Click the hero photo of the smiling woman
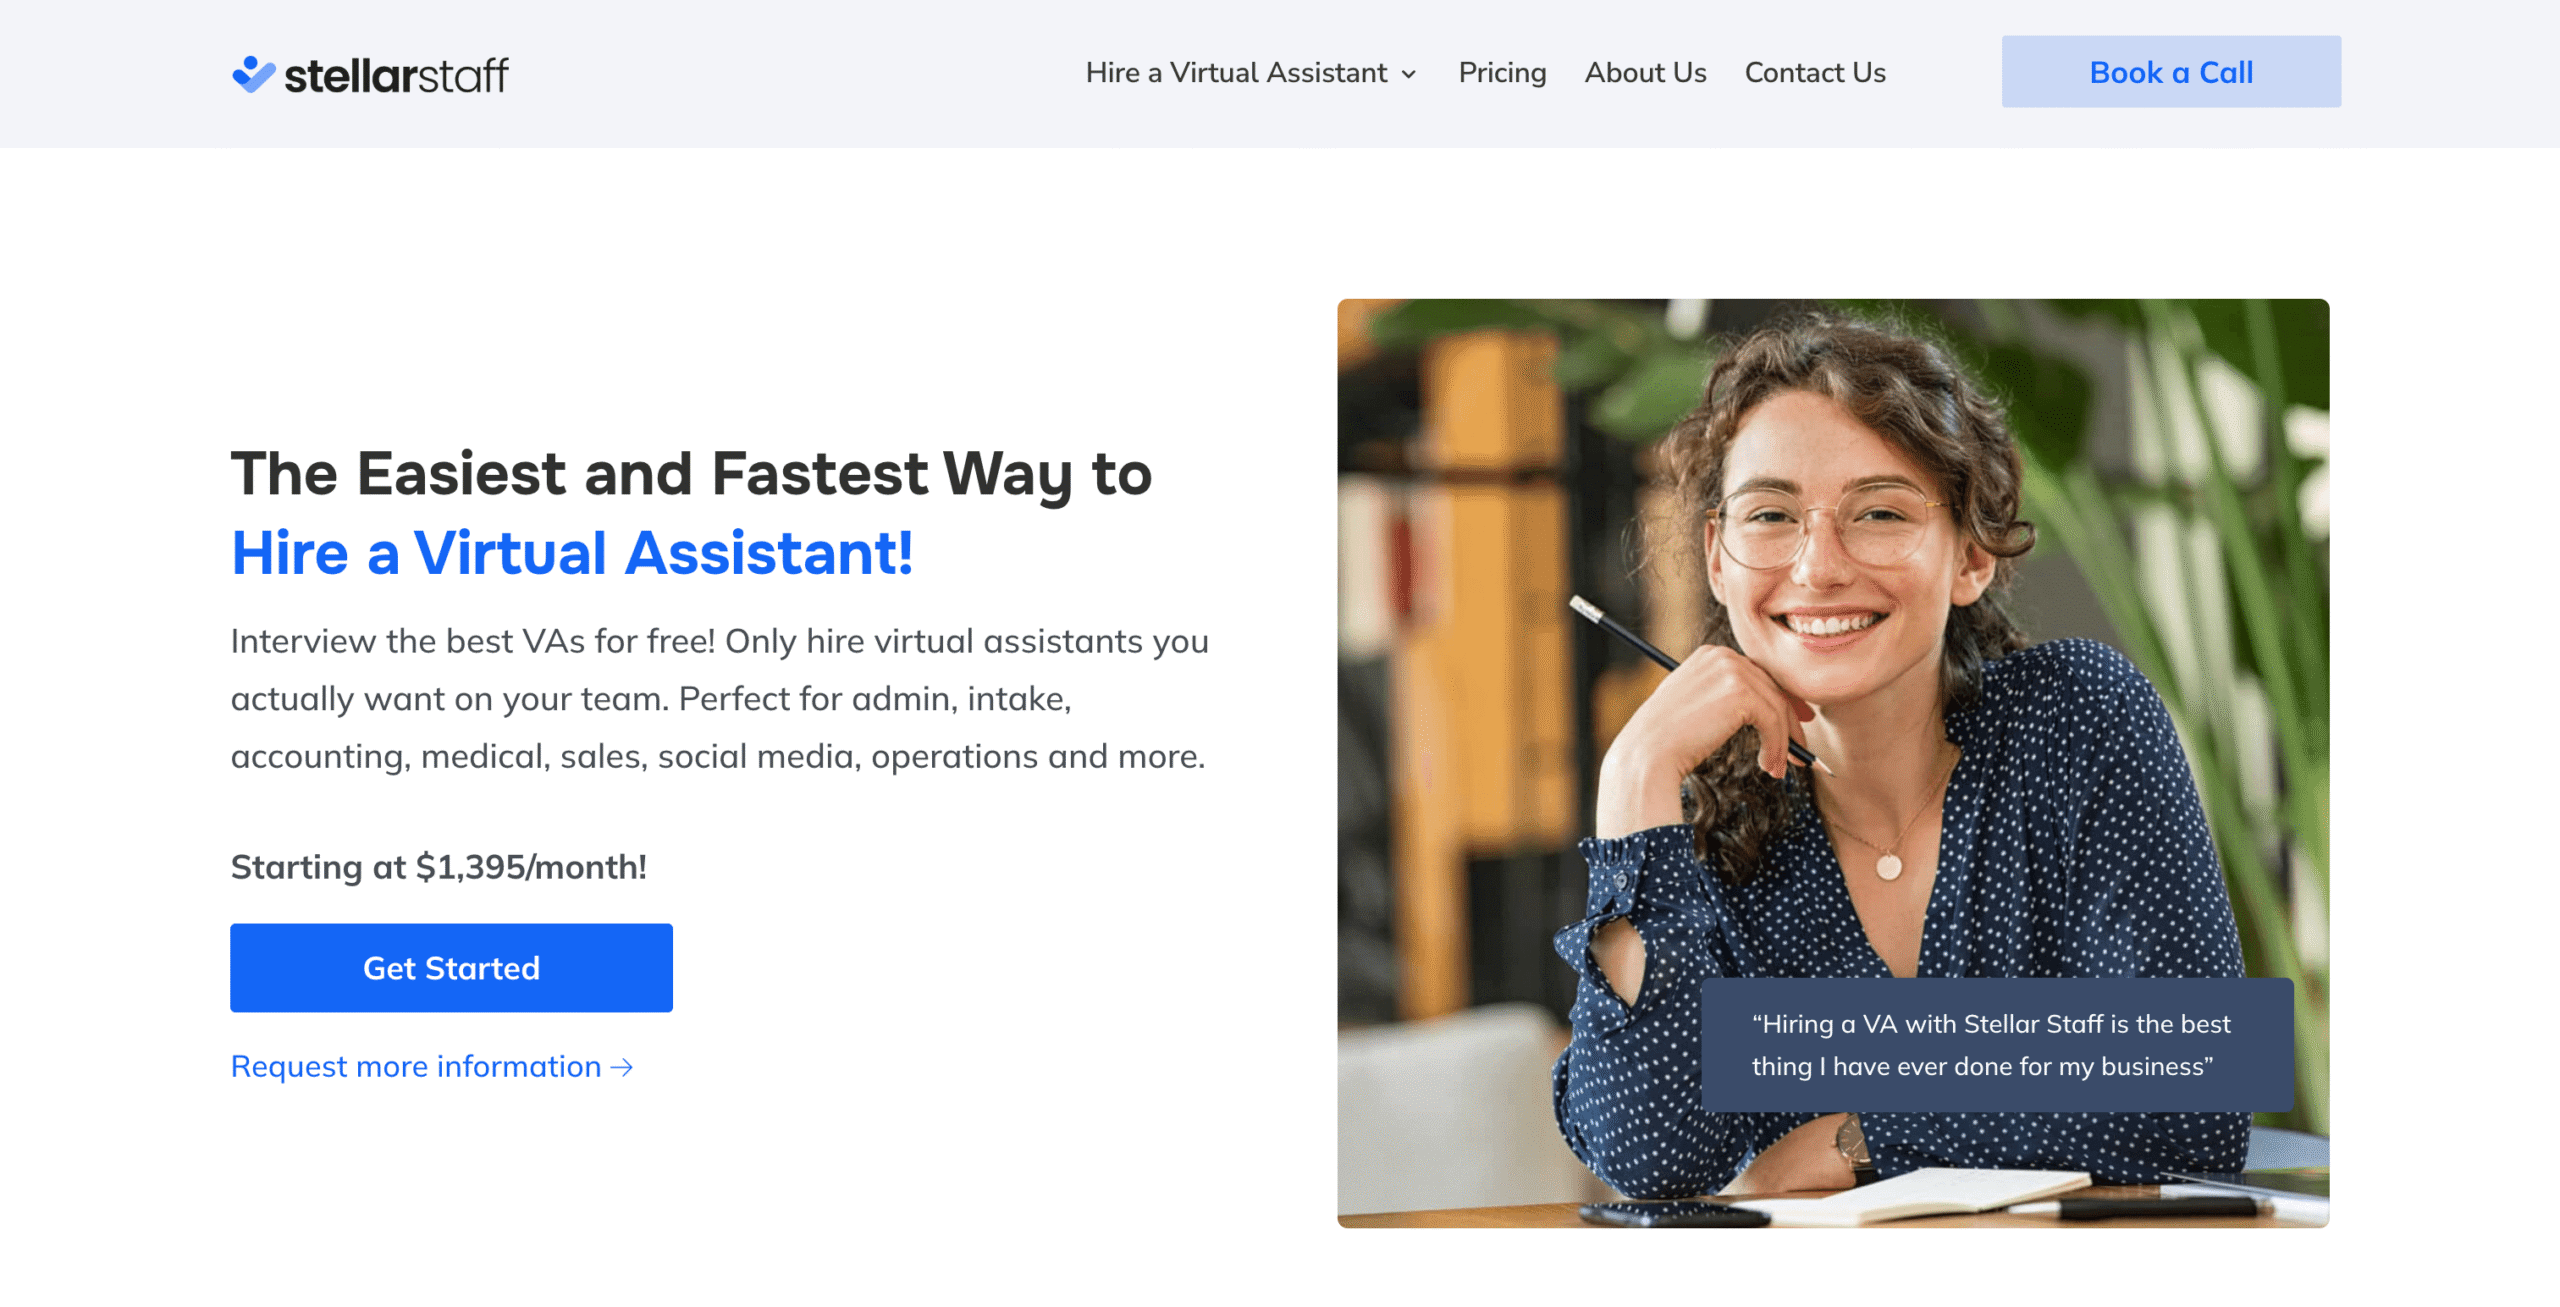The height and width of the screenshot is (1307, 2560). [1833, 762]
